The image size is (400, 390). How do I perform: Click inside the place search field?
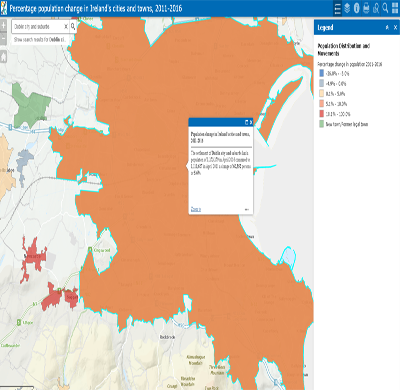(x=37, y=27)
